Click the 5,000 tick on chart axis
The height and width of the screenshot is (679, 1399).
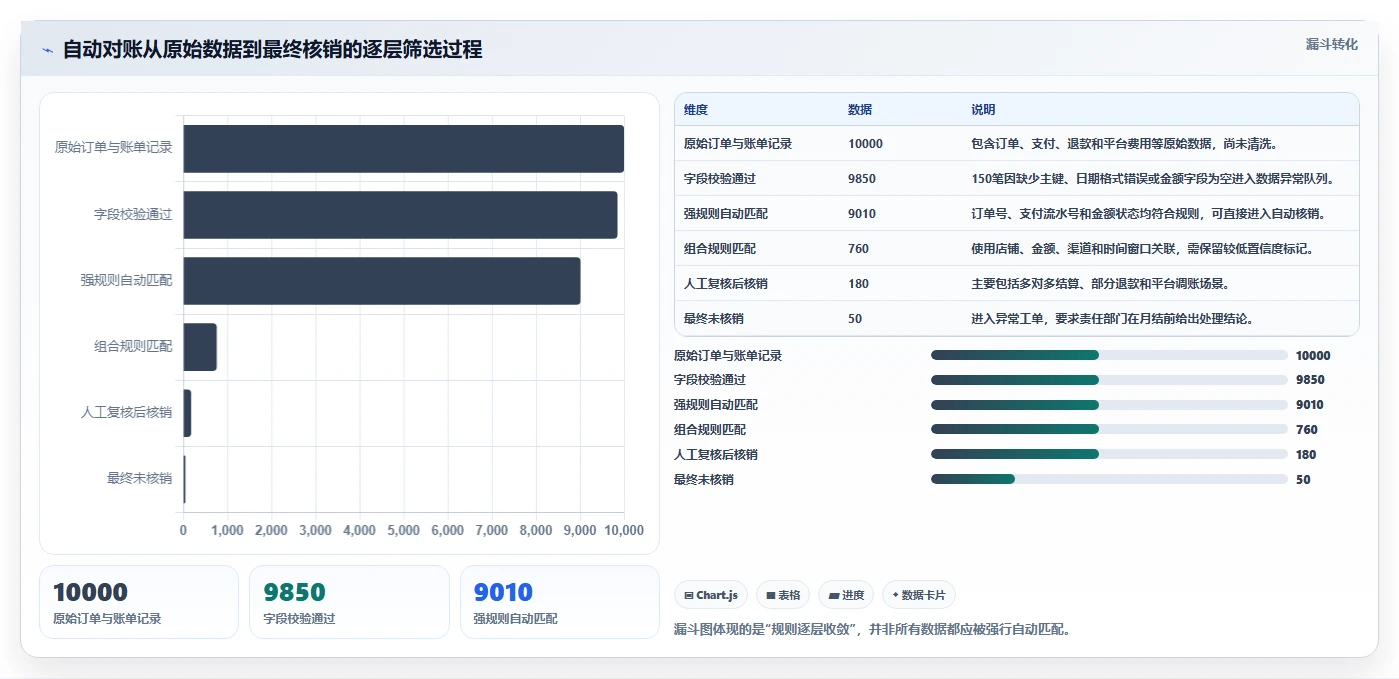tap(403, 531)
